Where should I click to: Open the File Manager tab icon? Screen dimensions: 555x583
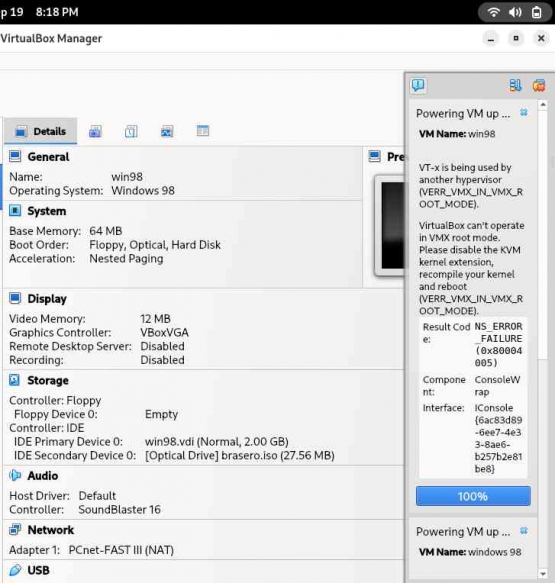point(203,131)
